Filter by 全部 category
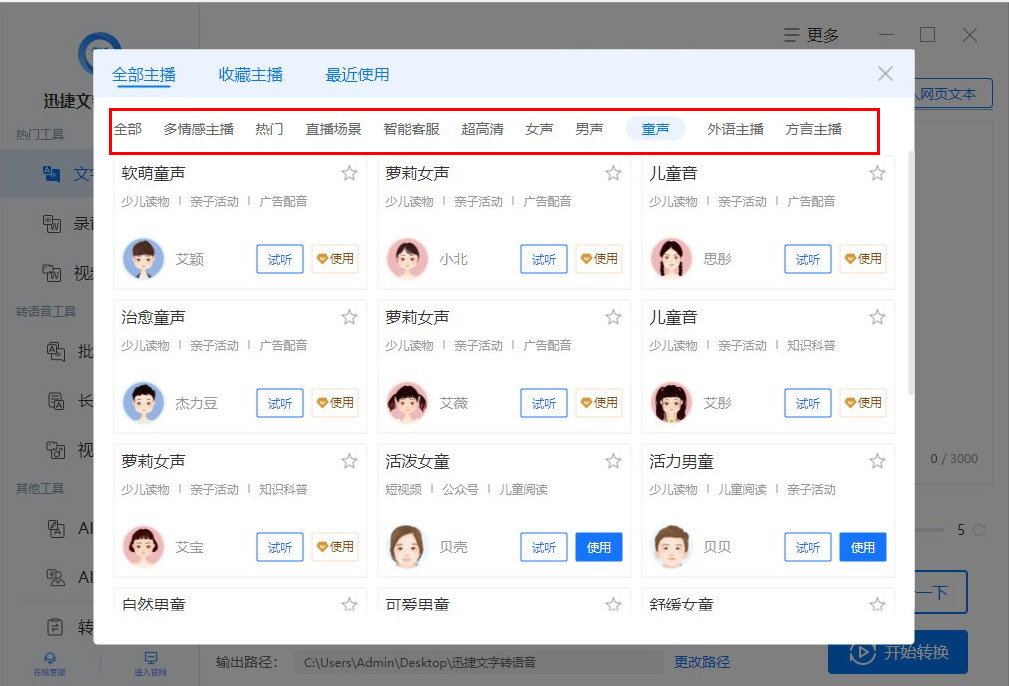This screenshot has height=686, width=1009. click(127, 129)
